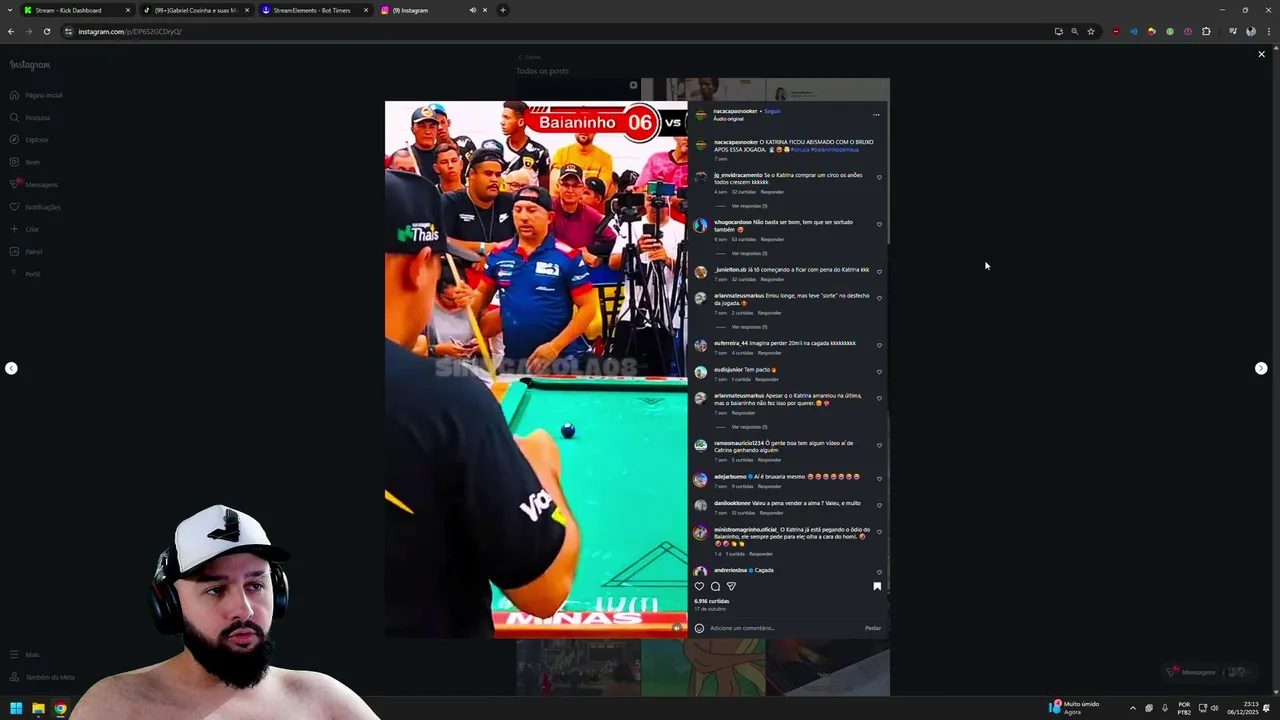The image size is (1280, 720).
Task: Click the instagram.com address bar
Action: tap(560, 31)
